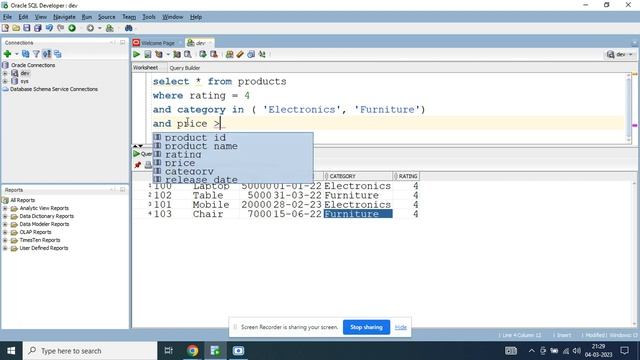Click the Autotrace icon in worksheet toolbar
640x360 pixels.
(x=177, y=54)
